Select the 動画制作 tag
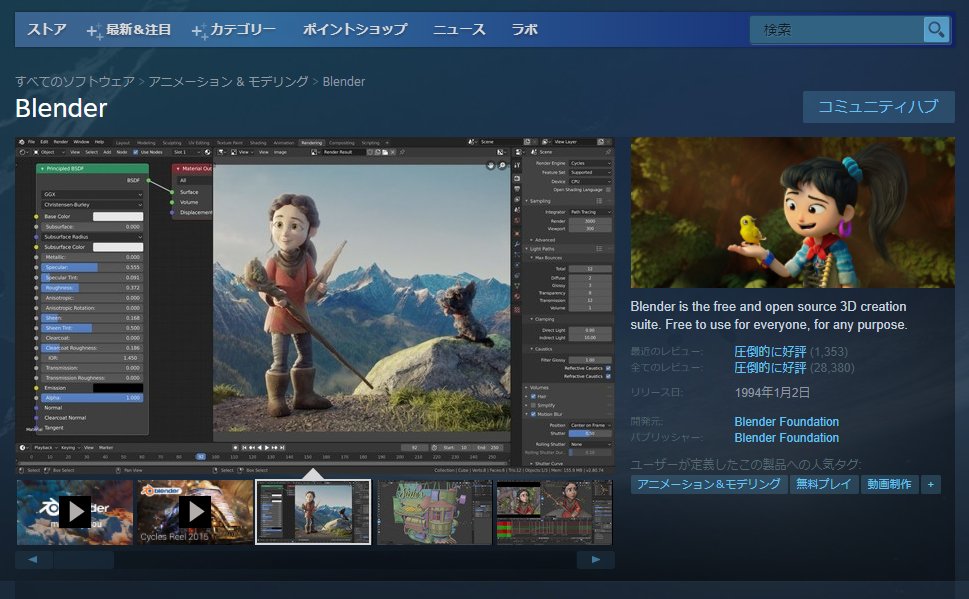969x599 pixels. point(889,484)
